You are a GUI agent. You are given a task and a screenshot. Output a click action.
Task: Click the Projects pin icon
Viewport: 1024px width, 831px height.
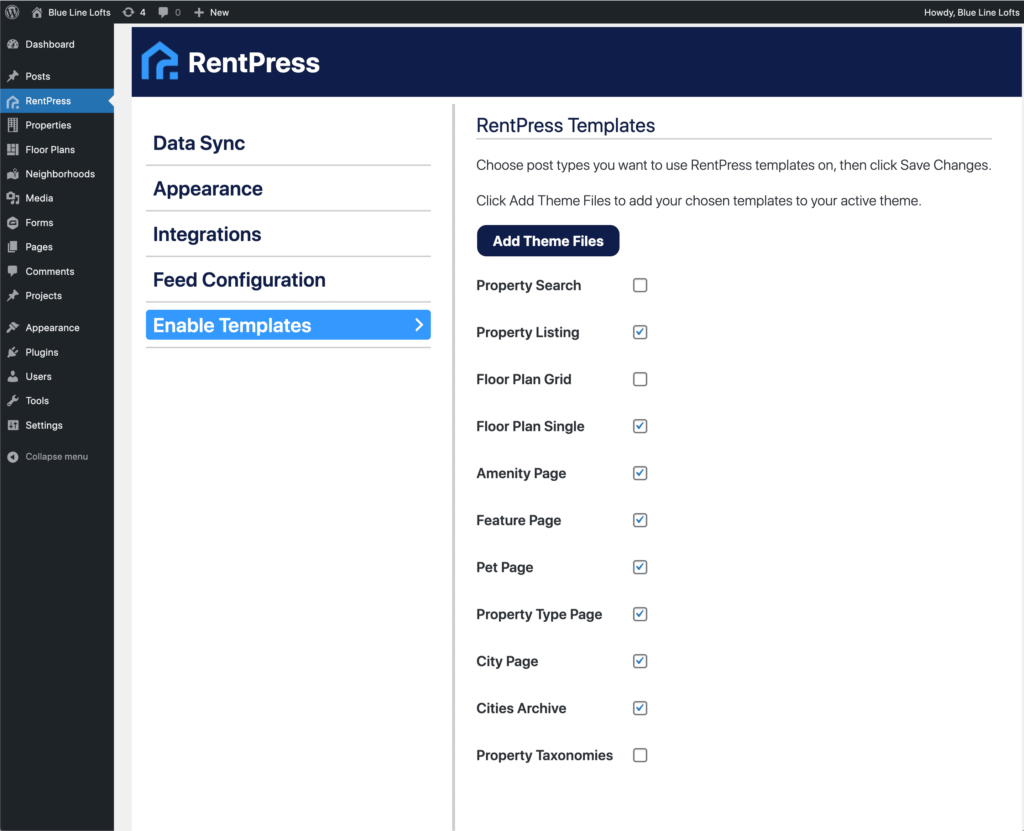(12, 295)
